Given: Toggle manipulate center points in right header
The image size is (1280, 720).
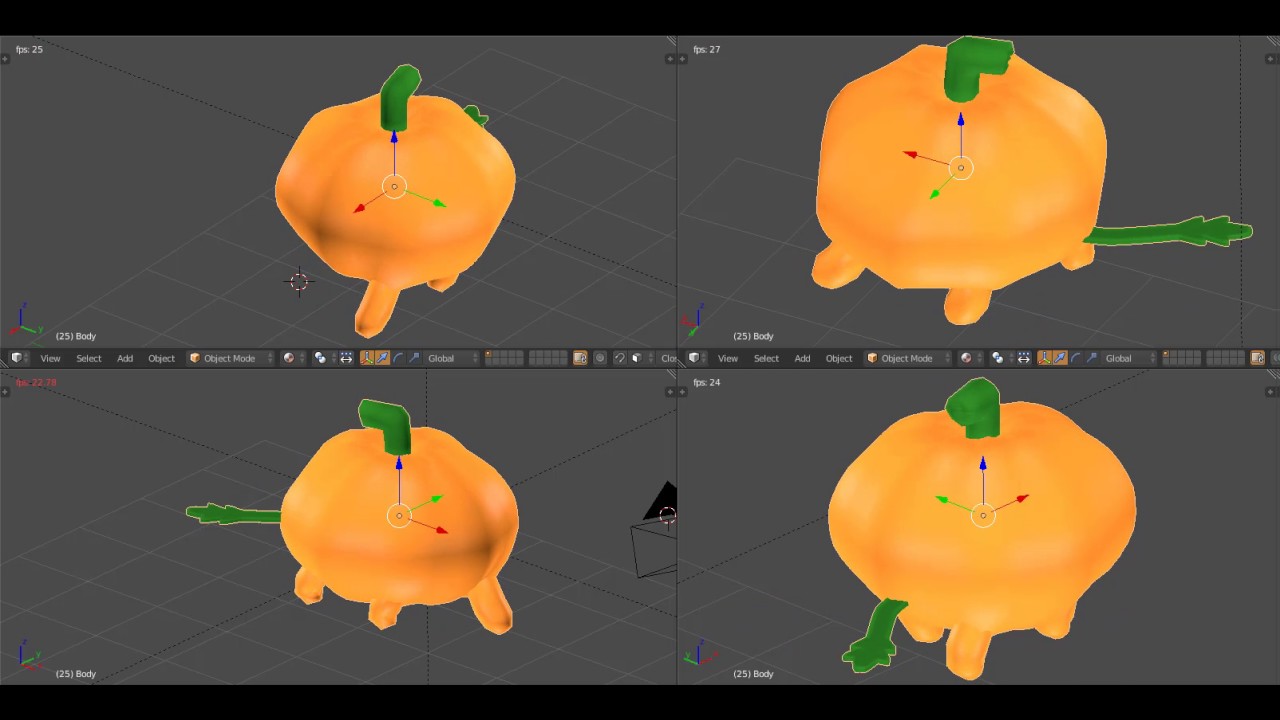Looking at the screenshot, I should tap(1024, 358).
